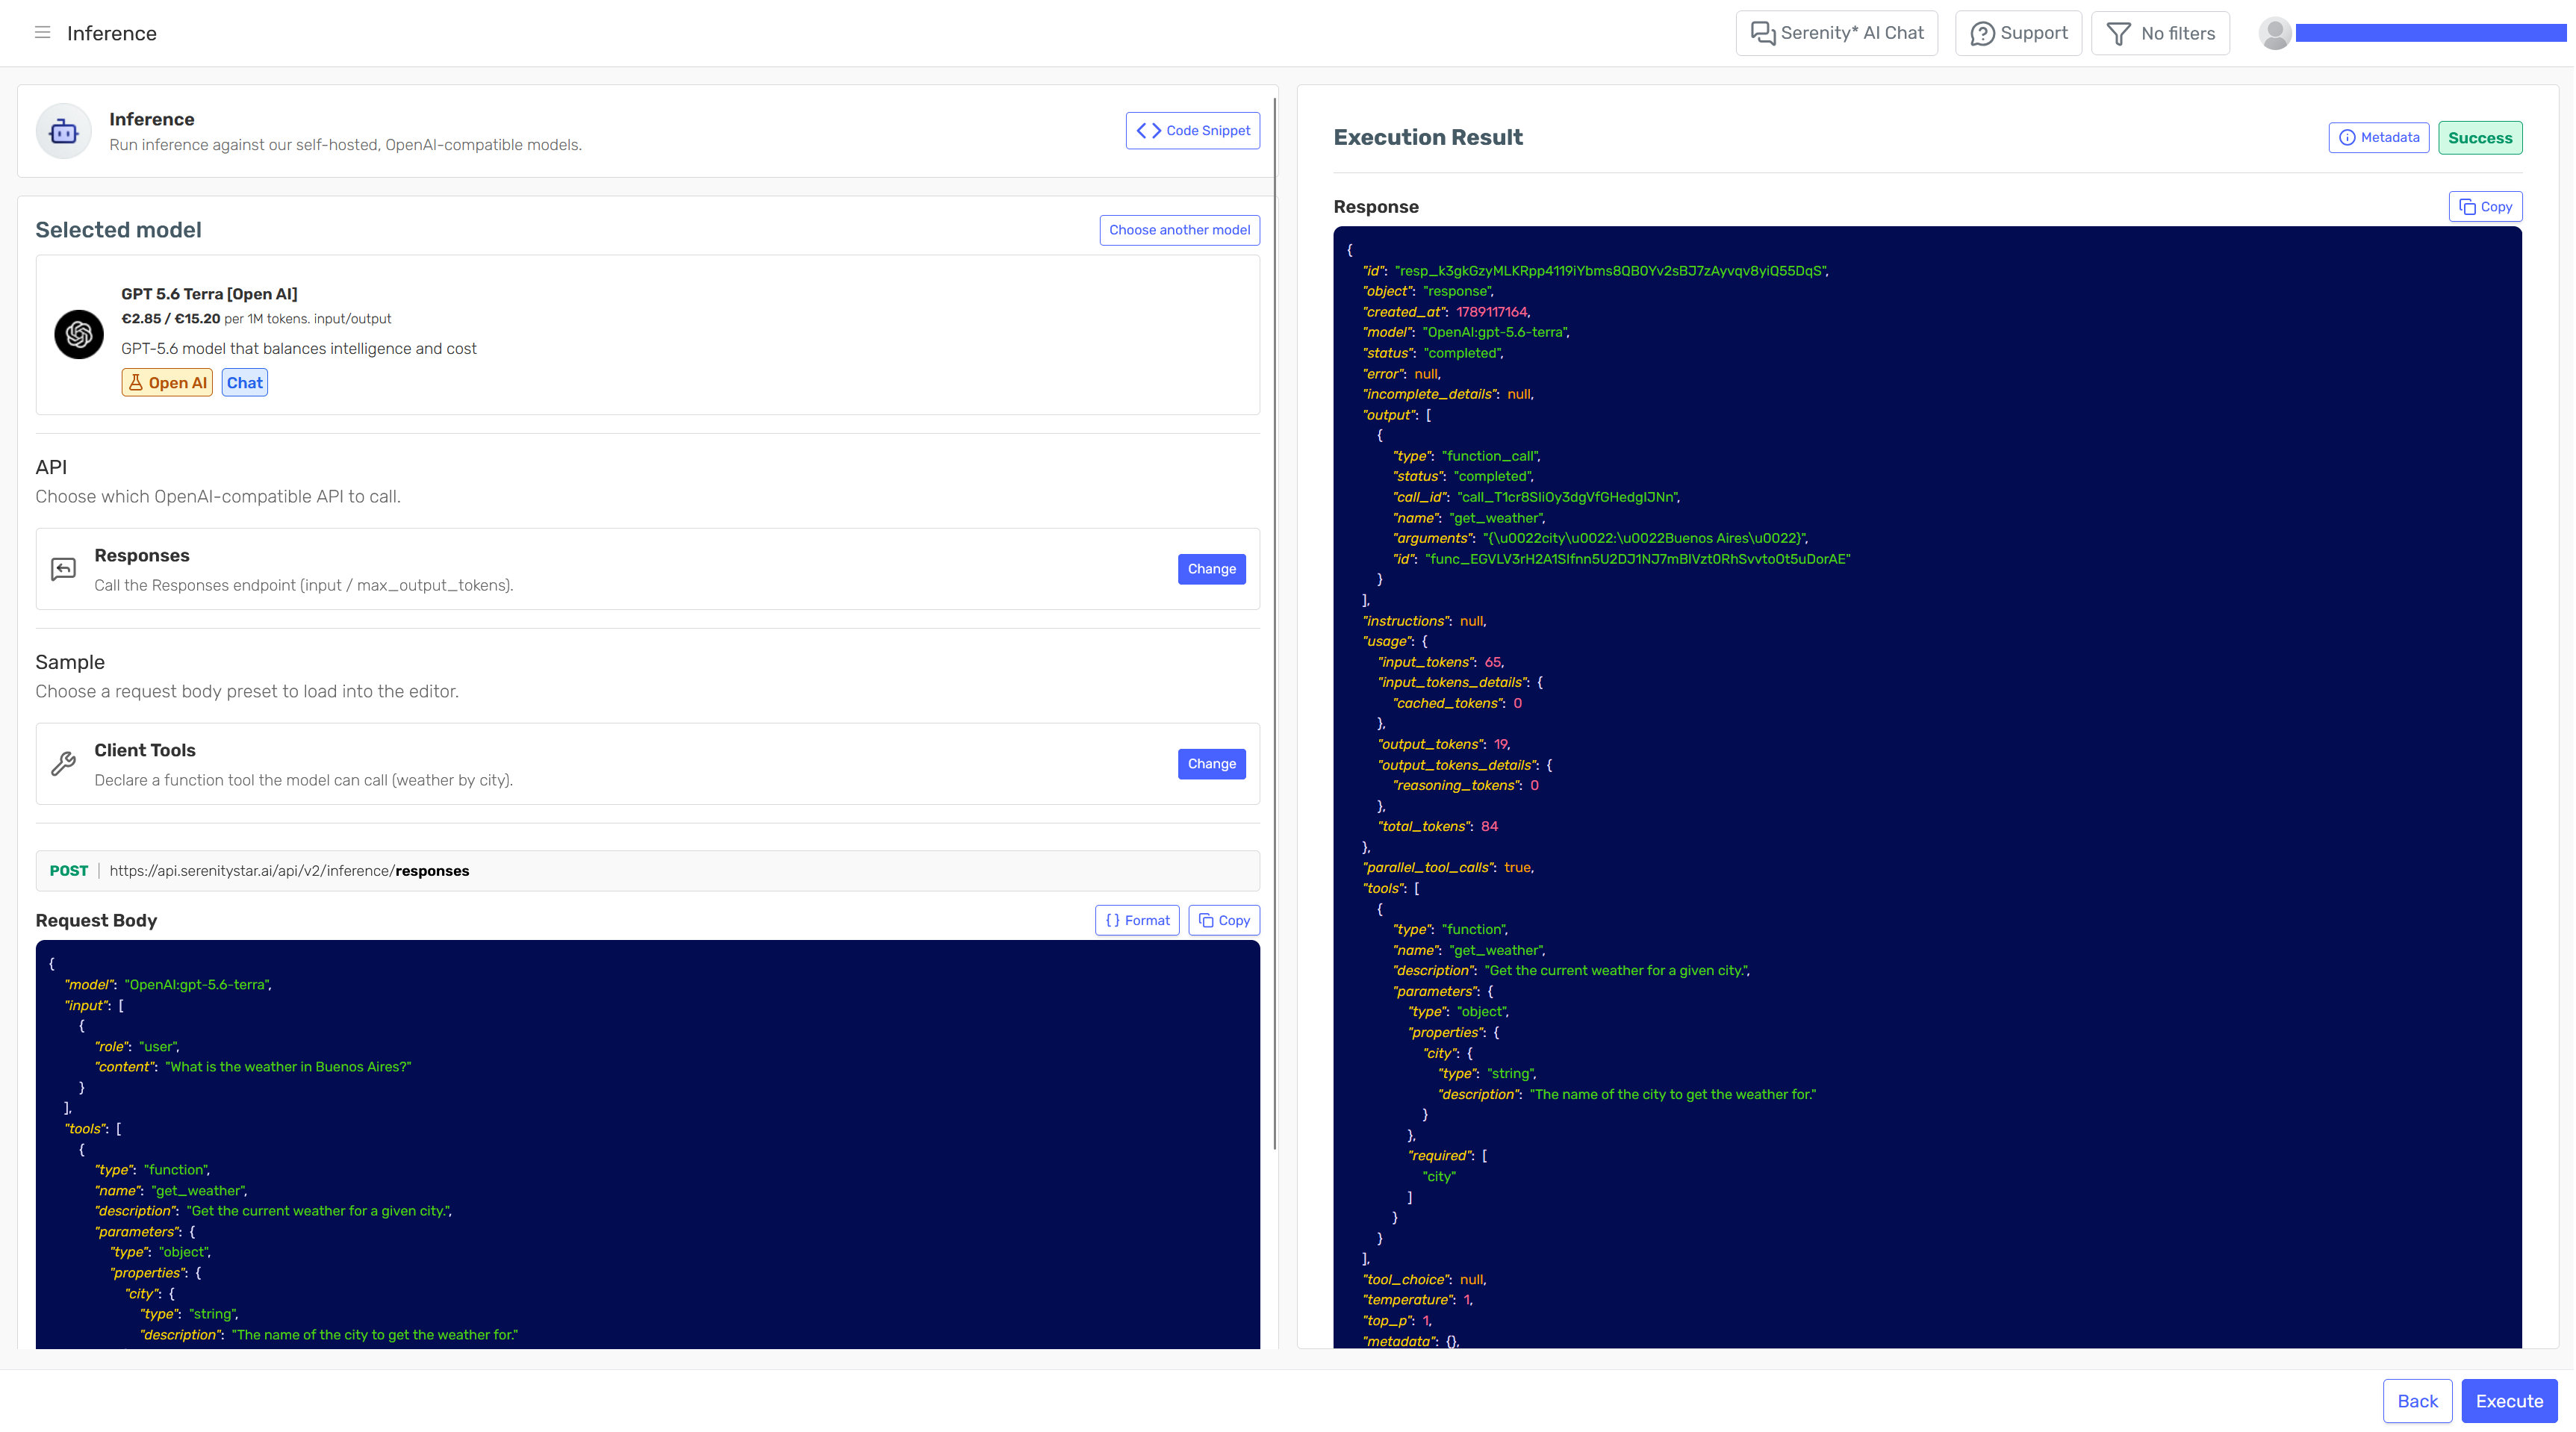Click the Inference robot icon
Screen dimensions: 2576x1432
click(64, 131)
